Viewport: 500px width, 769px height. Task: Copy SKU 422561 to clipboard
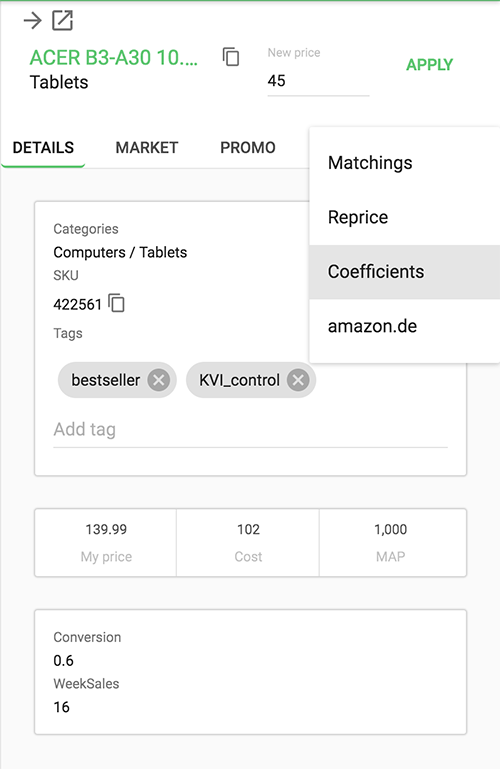(117, 303)
